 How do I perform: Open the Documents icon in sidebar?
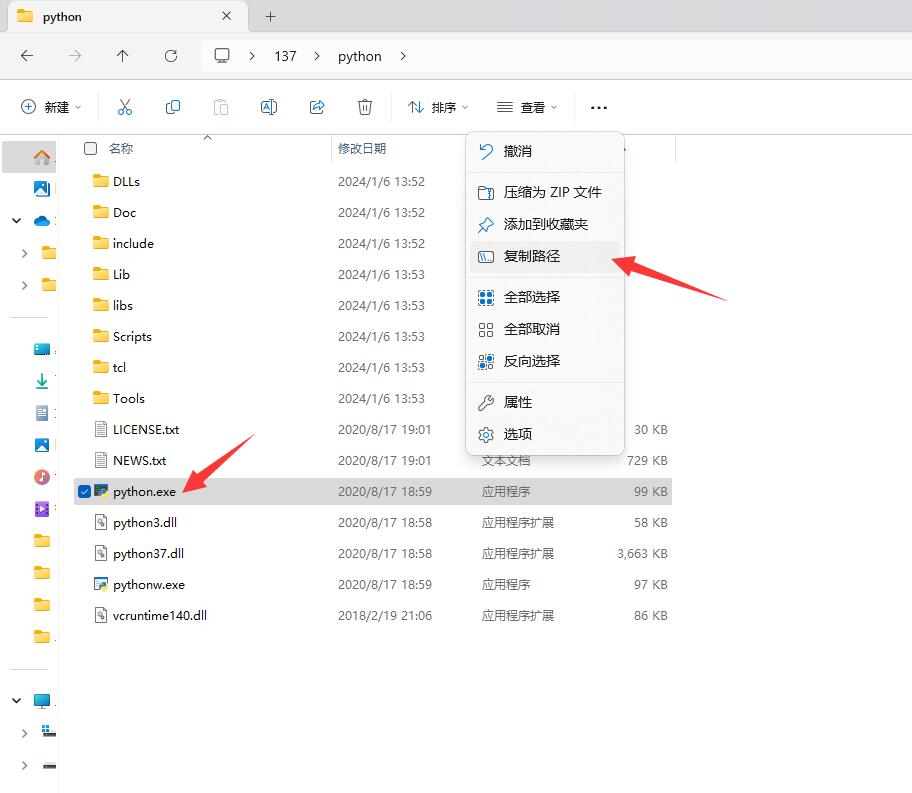coord(42,413)
